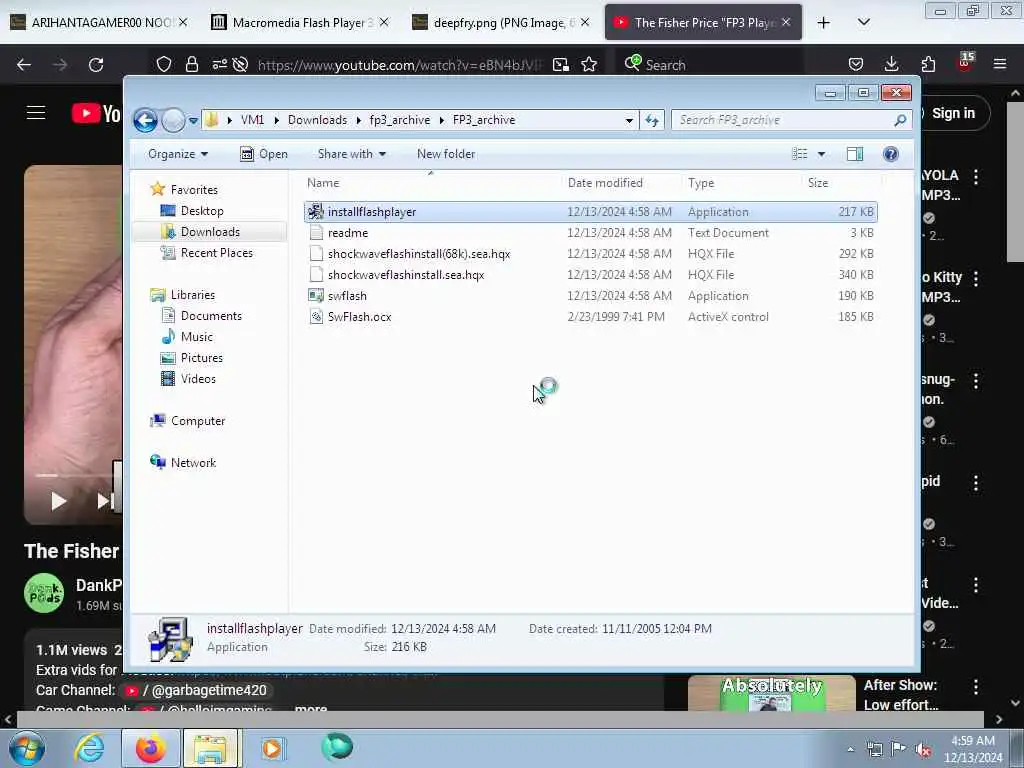Open Recent Places

(x=216, y=253)
